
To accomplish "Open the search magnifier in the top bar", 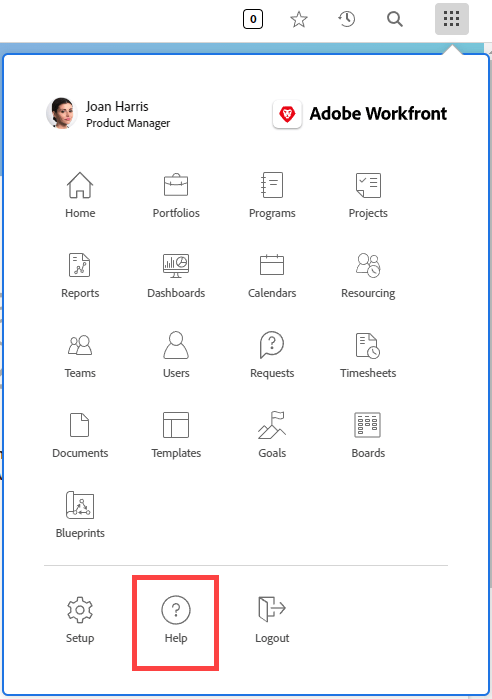I will point(394,19).
